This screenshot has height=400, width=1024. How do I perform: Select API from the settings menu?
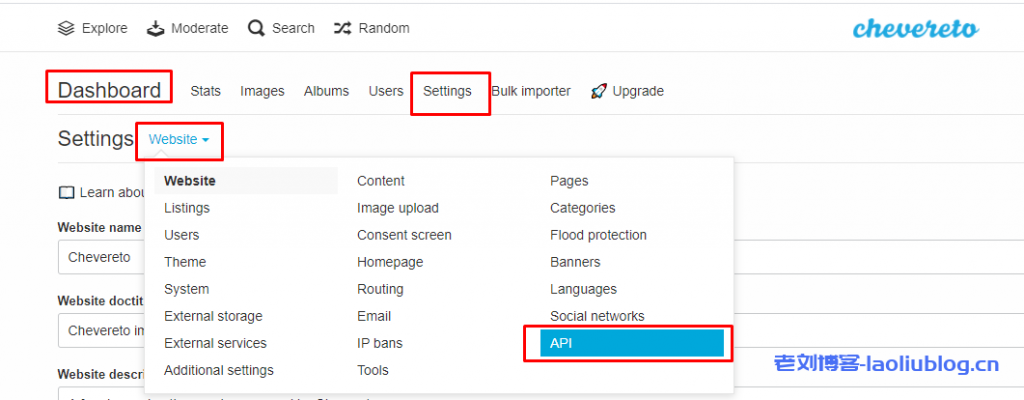630,343
